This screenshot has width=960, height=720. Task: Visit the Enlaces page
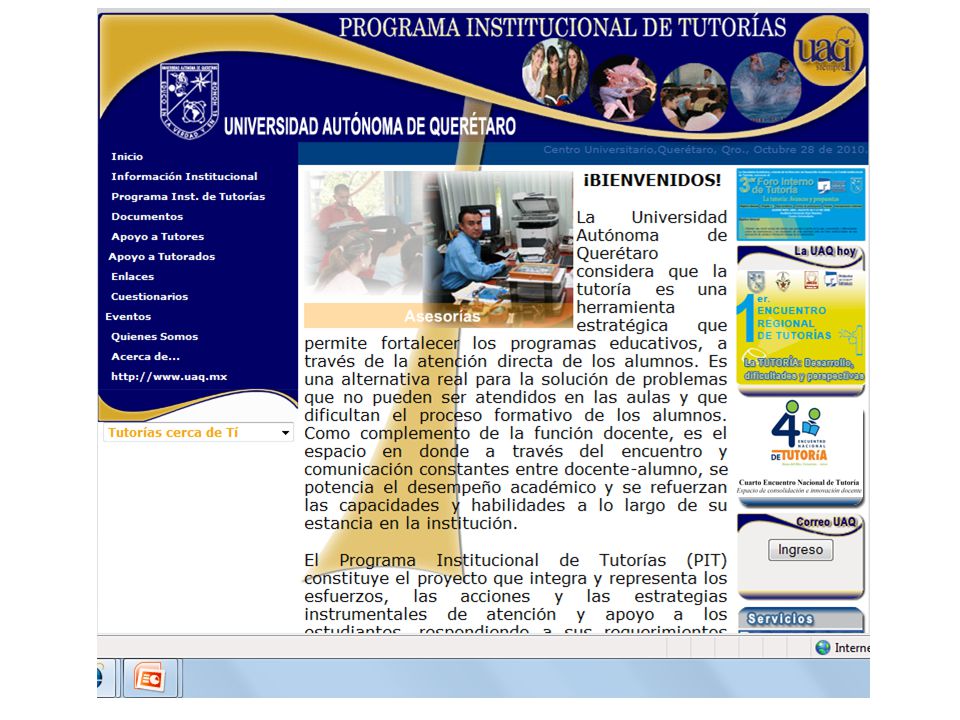tap(132, 277)
